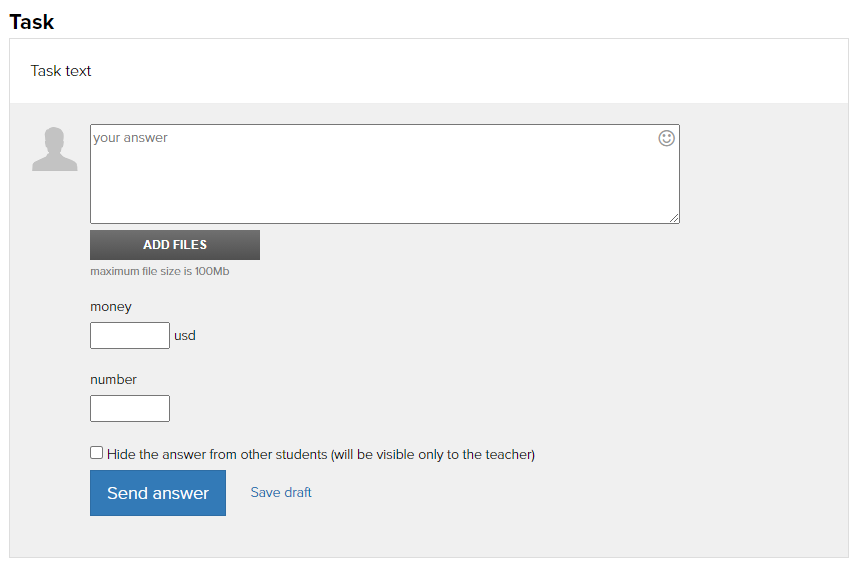Viewport: 860px width, 568px height.
Task: Click the number input field
Action: tap(130, 408)
